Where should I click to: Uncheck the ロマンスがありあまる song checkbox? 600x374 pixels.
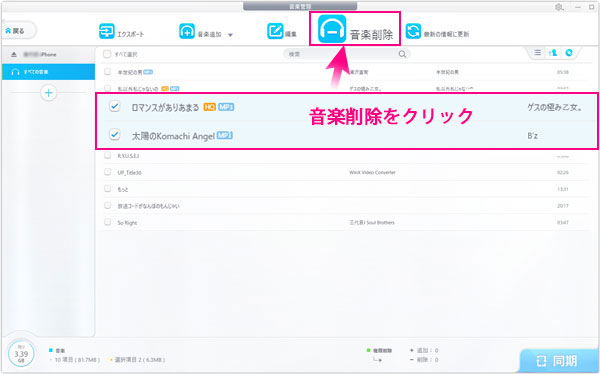click(x=114, y=106)
